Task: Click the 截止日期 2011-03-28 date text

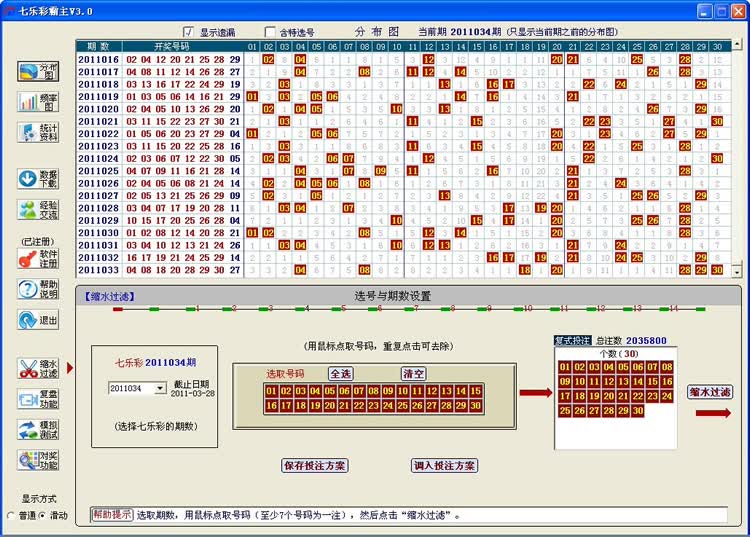Action: pyautogui.click(x=192, y=389)
